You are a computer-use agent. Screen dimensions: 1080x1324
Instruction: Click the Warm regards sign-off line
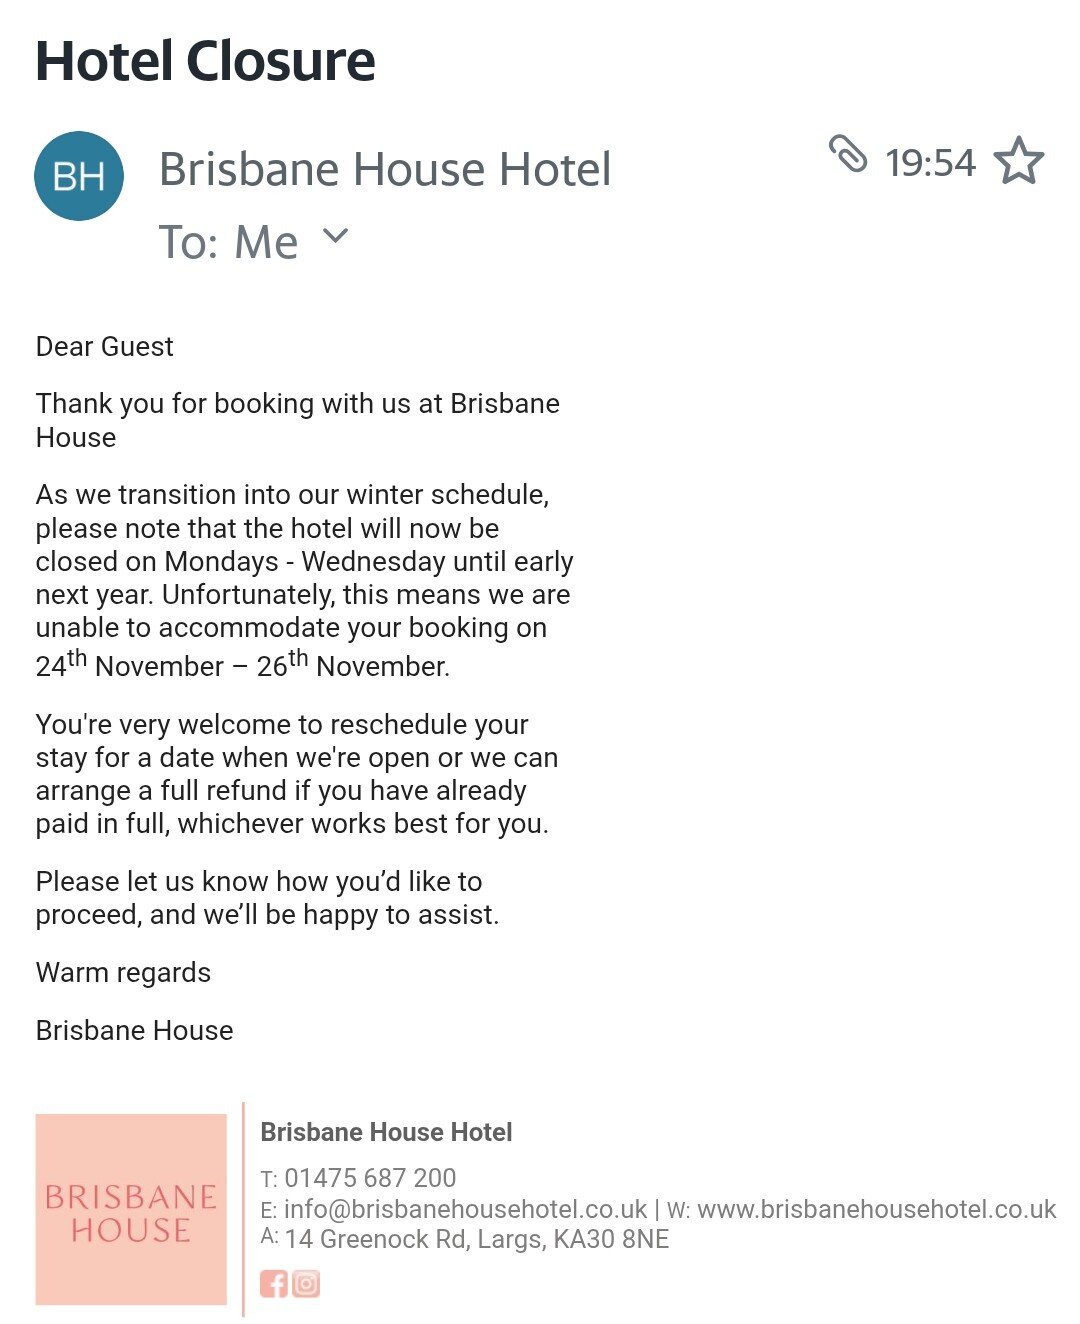tap(124, 973)
